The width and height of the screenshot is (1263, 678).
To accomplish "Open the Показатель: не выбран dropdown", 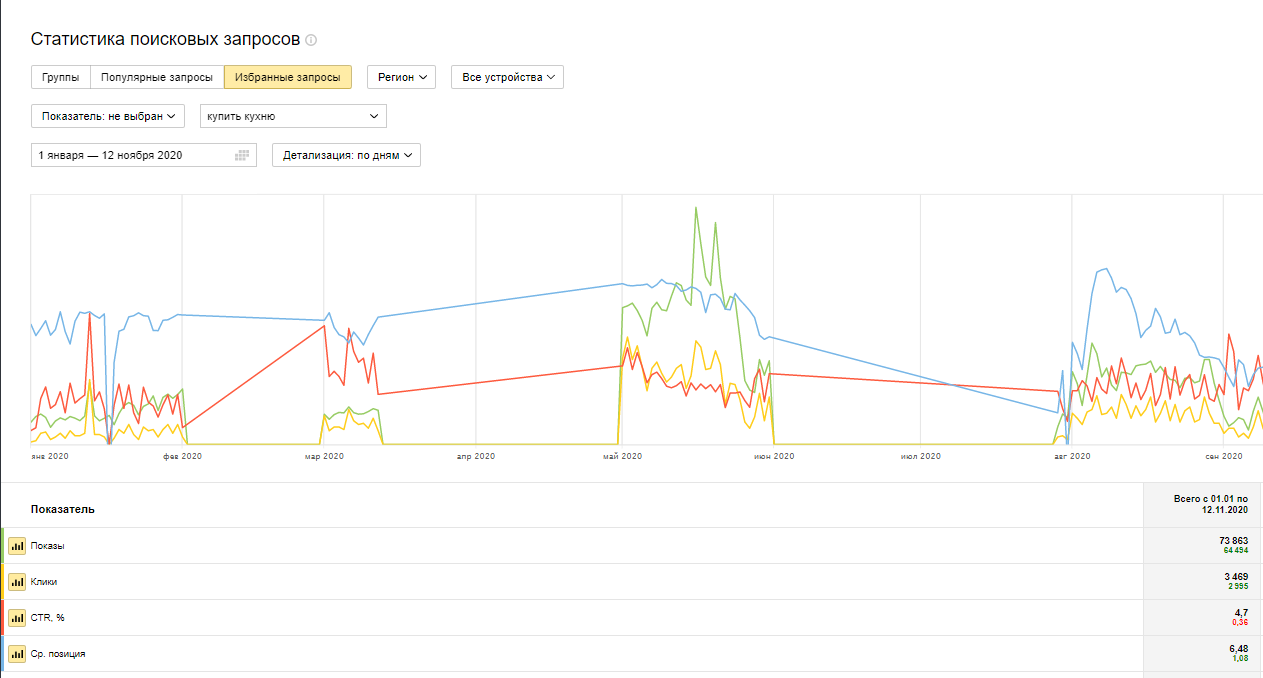I will (108, 116).
